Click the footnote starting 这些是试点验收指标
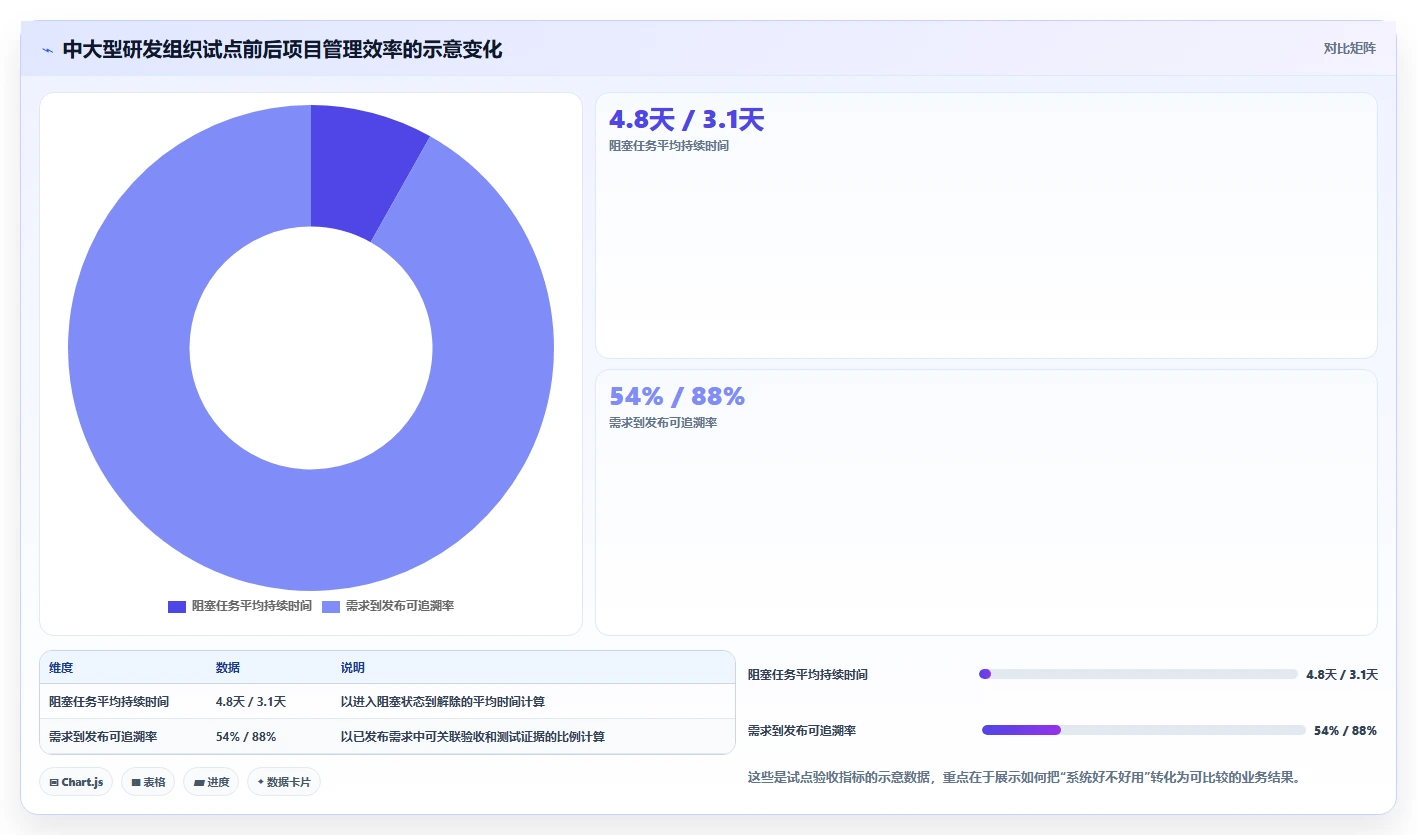 point(1027,777)
